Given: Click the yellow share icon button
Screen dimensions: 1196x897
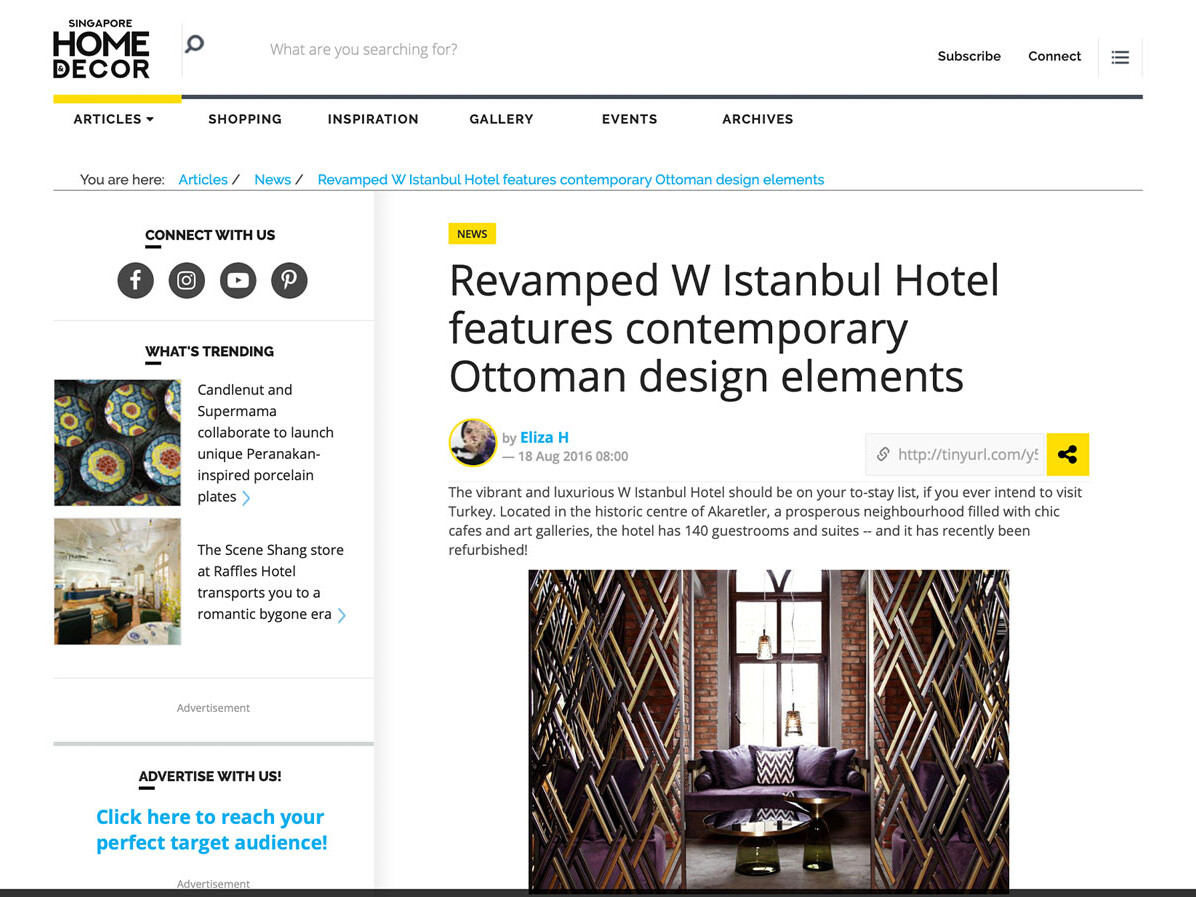Looking at the screenshot, I should (1068, 455).
